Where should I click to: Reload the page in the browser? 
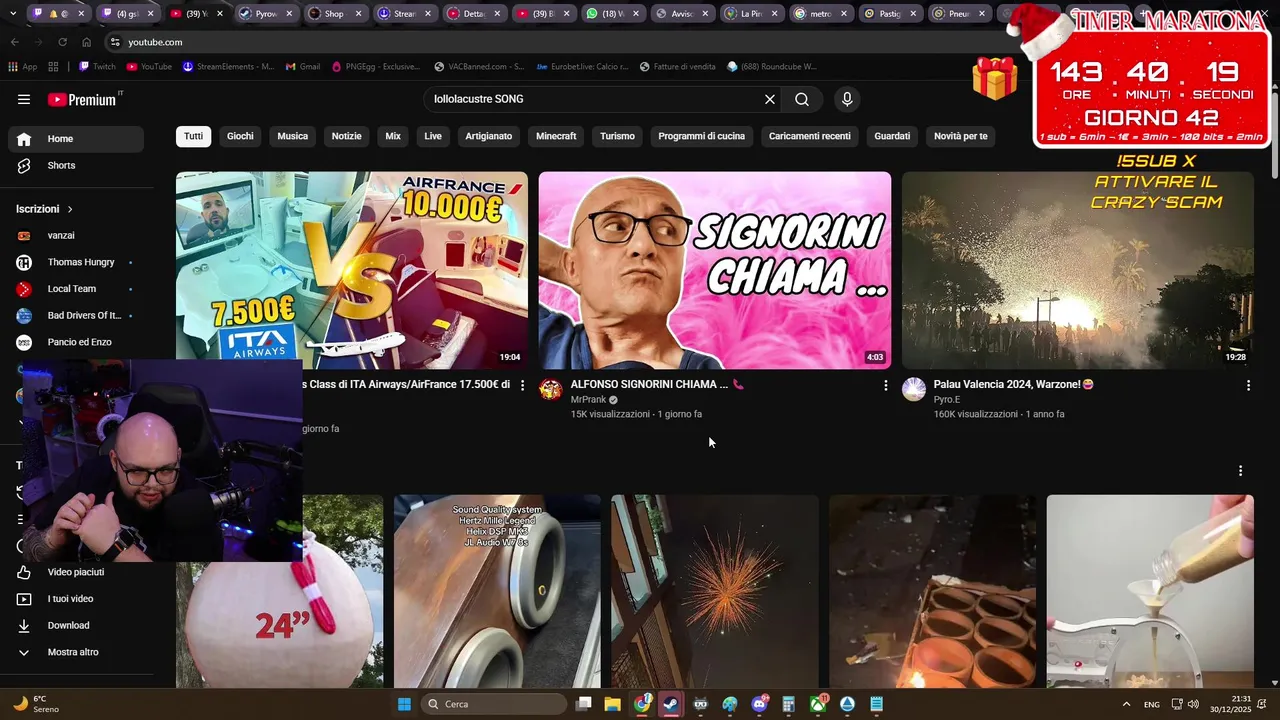click(62, 42)
